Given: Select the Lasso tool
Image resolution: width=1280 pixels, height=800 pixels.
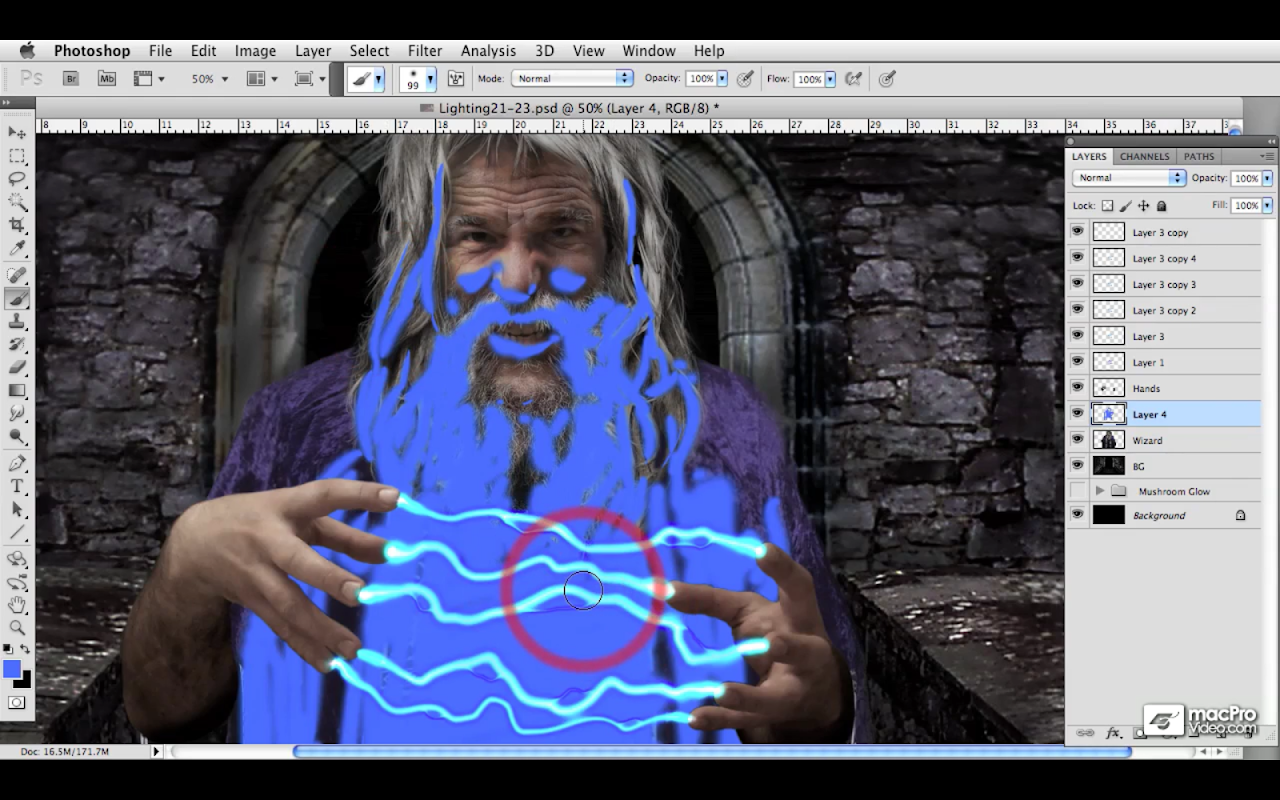Looking at the screenshot, I should click(x=17, y=179).
